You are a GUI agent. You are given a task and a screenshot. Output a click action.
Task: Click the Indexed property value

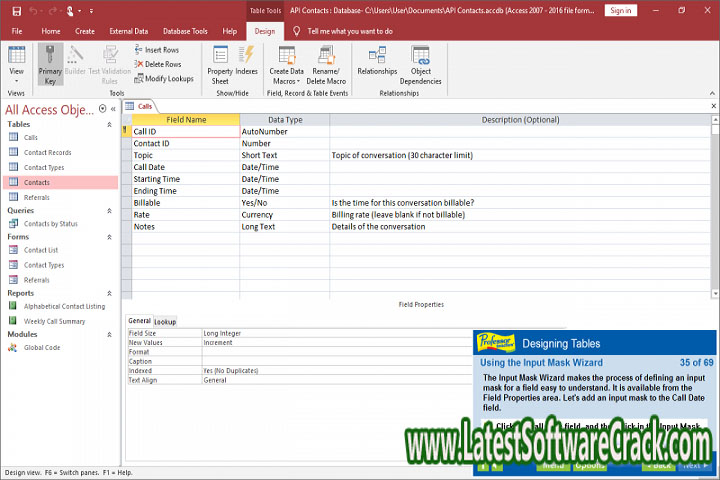[337, 371]
